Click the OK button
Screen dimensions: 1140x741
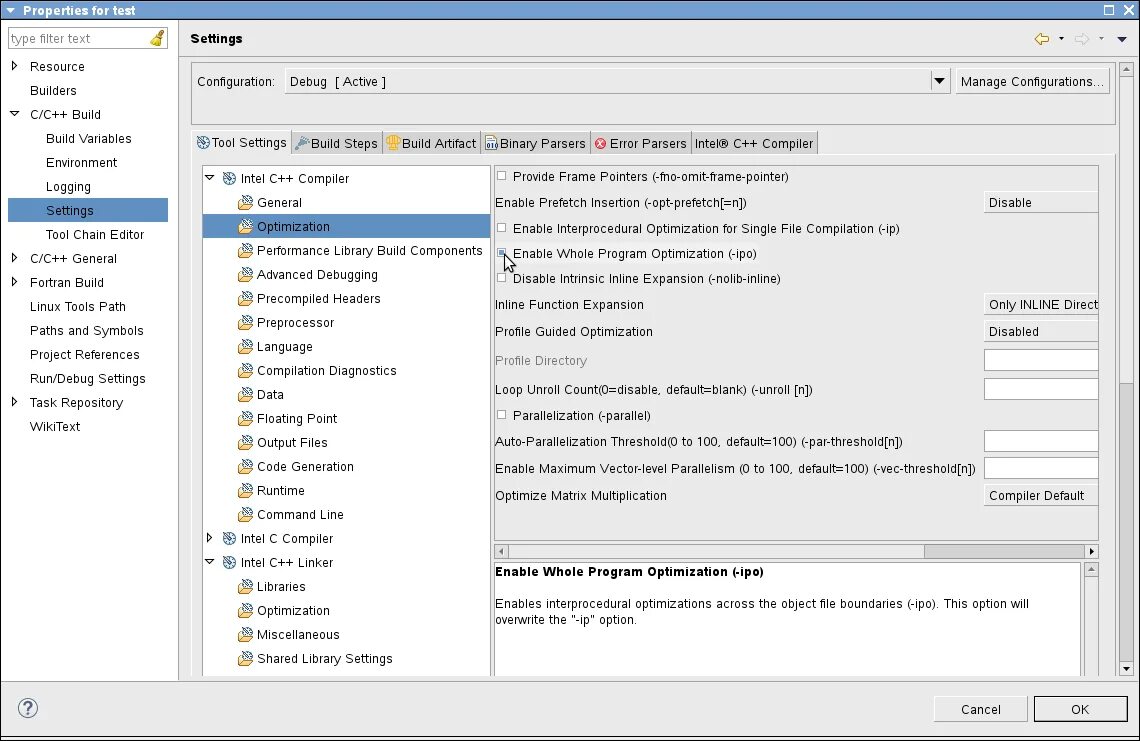coord(1080,709)
